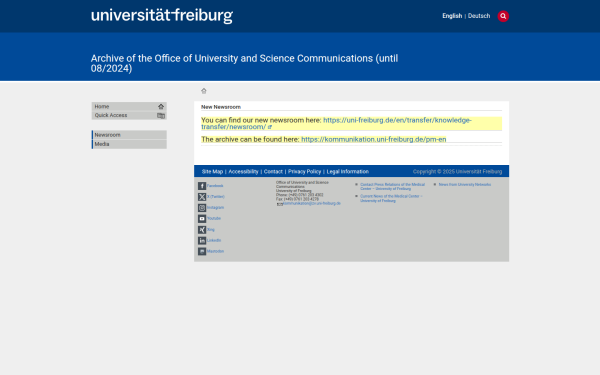Open News from University Networks link
The height and width of the screenshot is (375, 600).
[x=465, y=184]
